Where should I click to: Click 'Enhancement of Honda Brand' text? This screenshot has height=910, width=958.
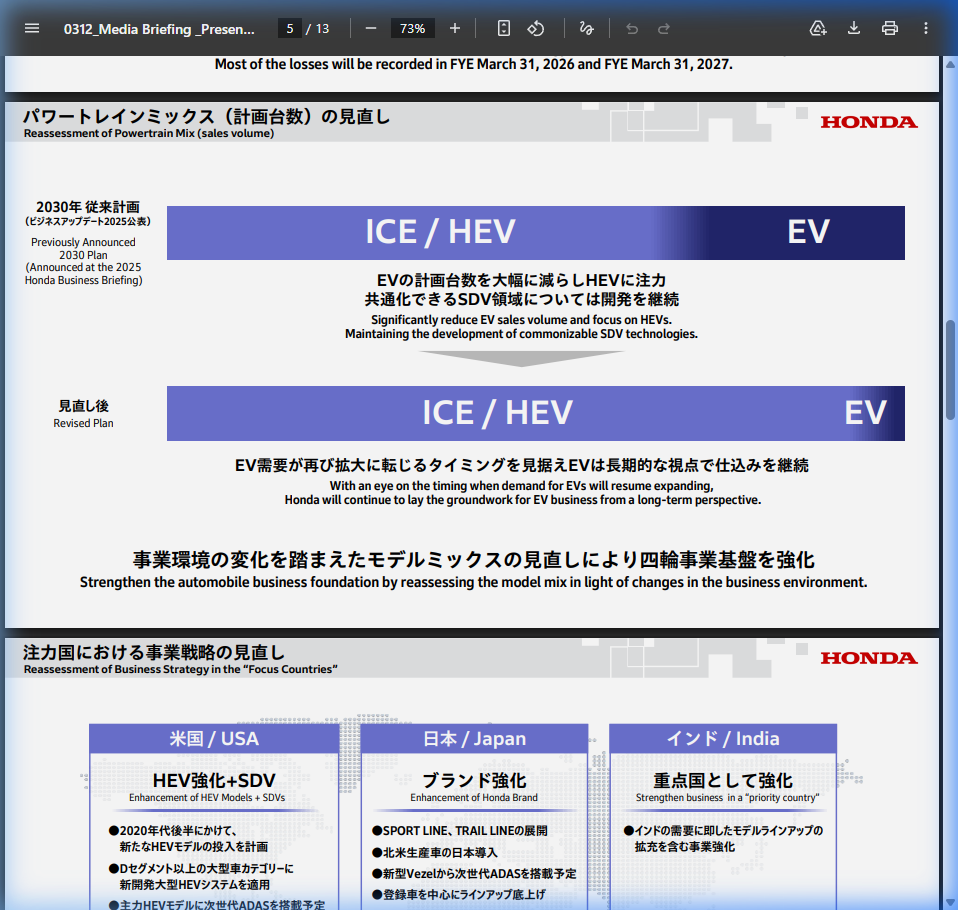474,798
